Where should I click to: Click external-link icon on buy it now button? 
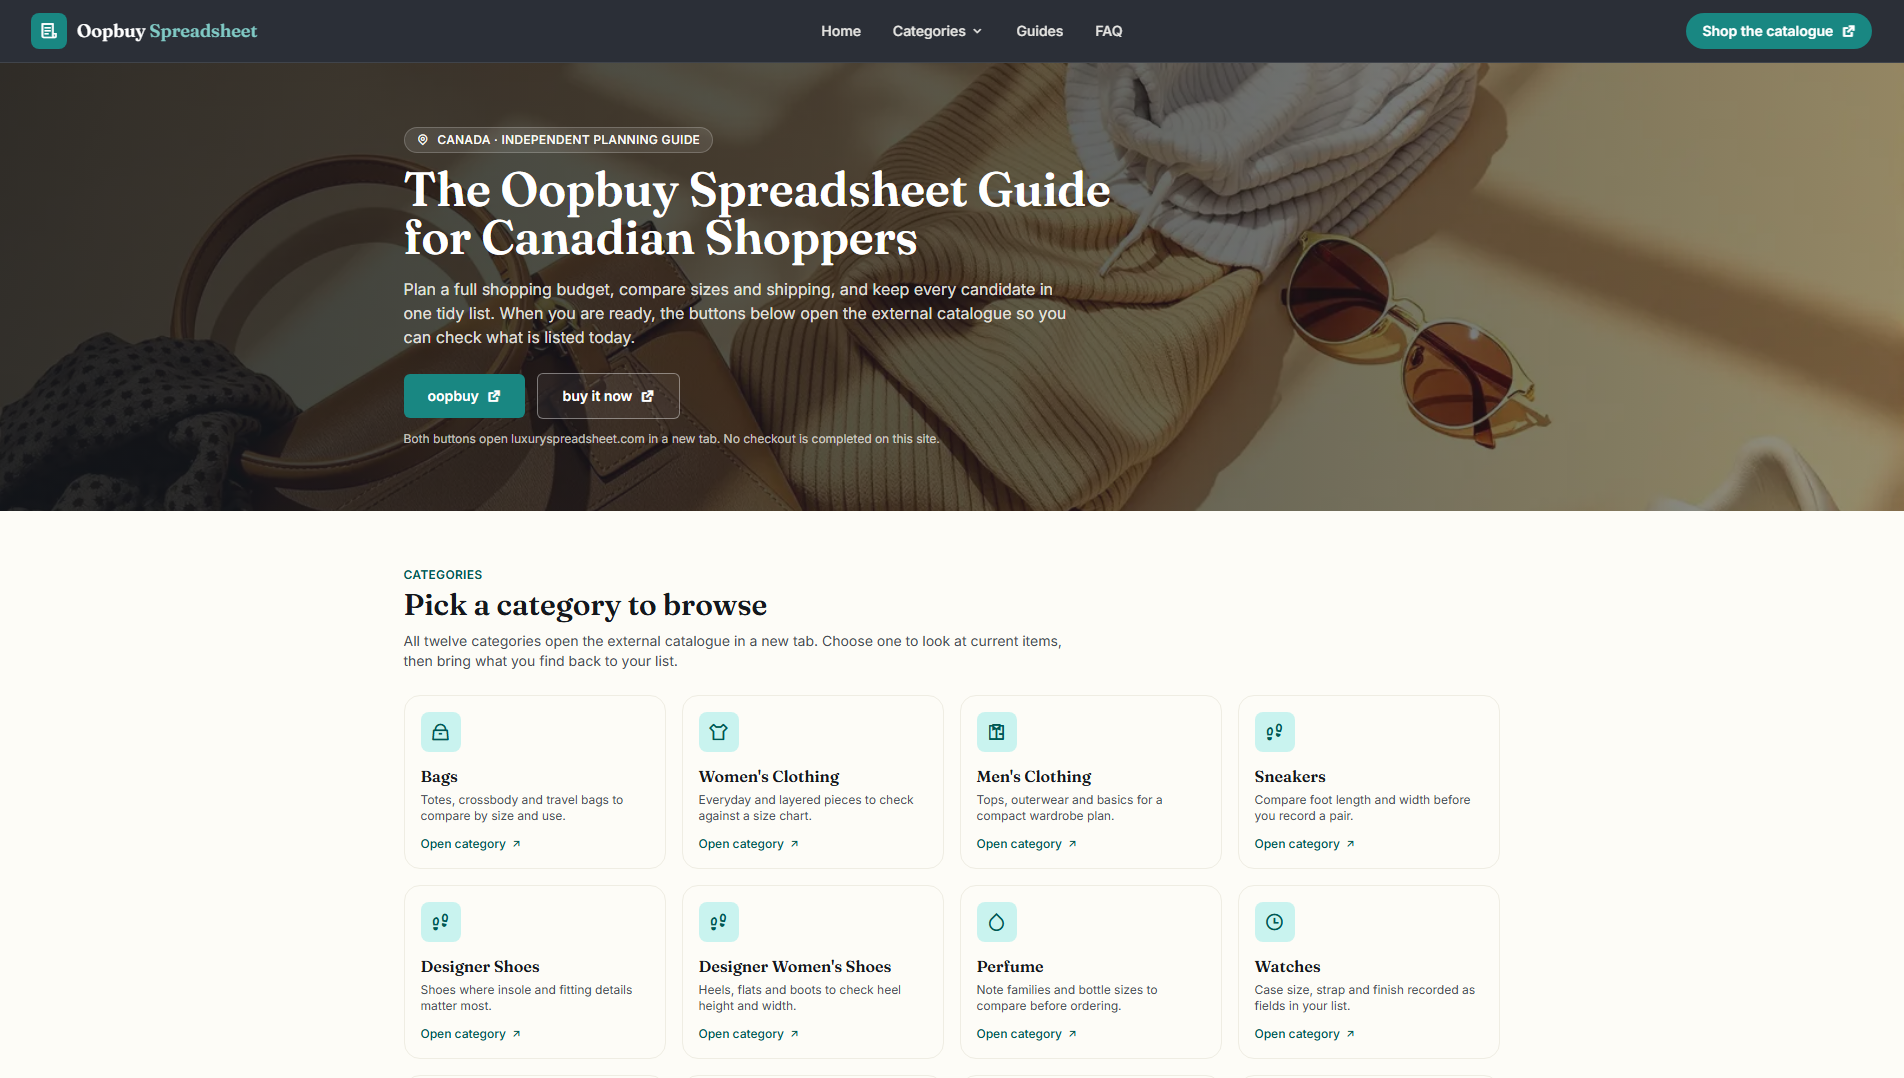(648, 396)
